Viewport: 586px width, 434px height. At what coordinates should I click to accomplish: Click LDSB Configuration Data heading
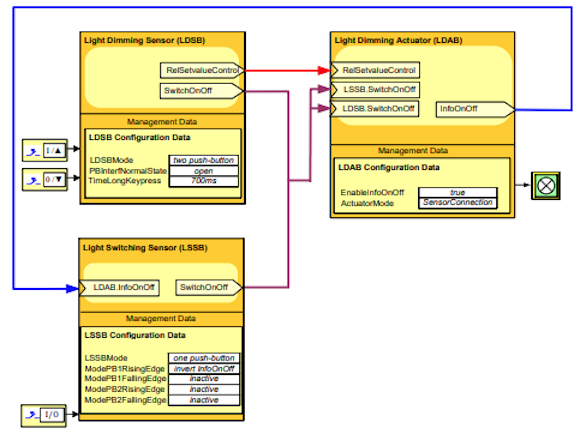click(x=139, y=138)
